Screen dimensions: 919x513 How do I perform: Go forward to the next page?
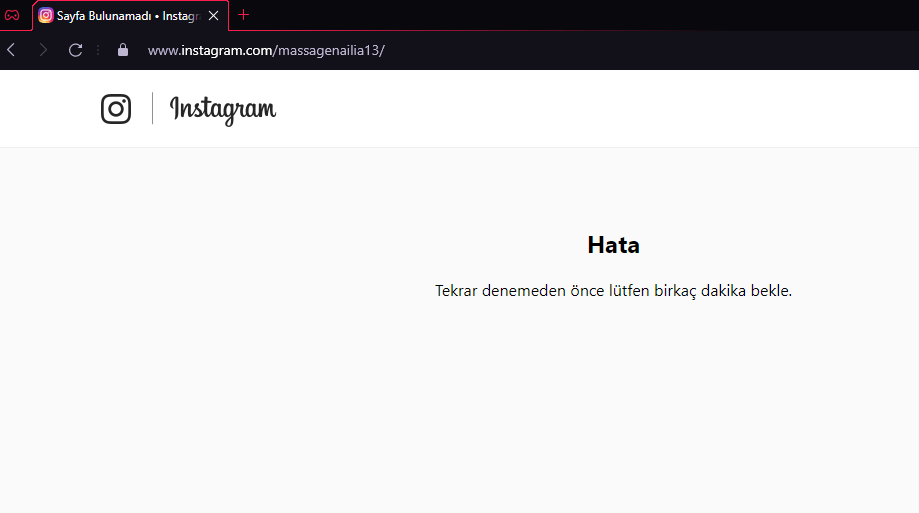pyautogui.click(x=43, y=50)
